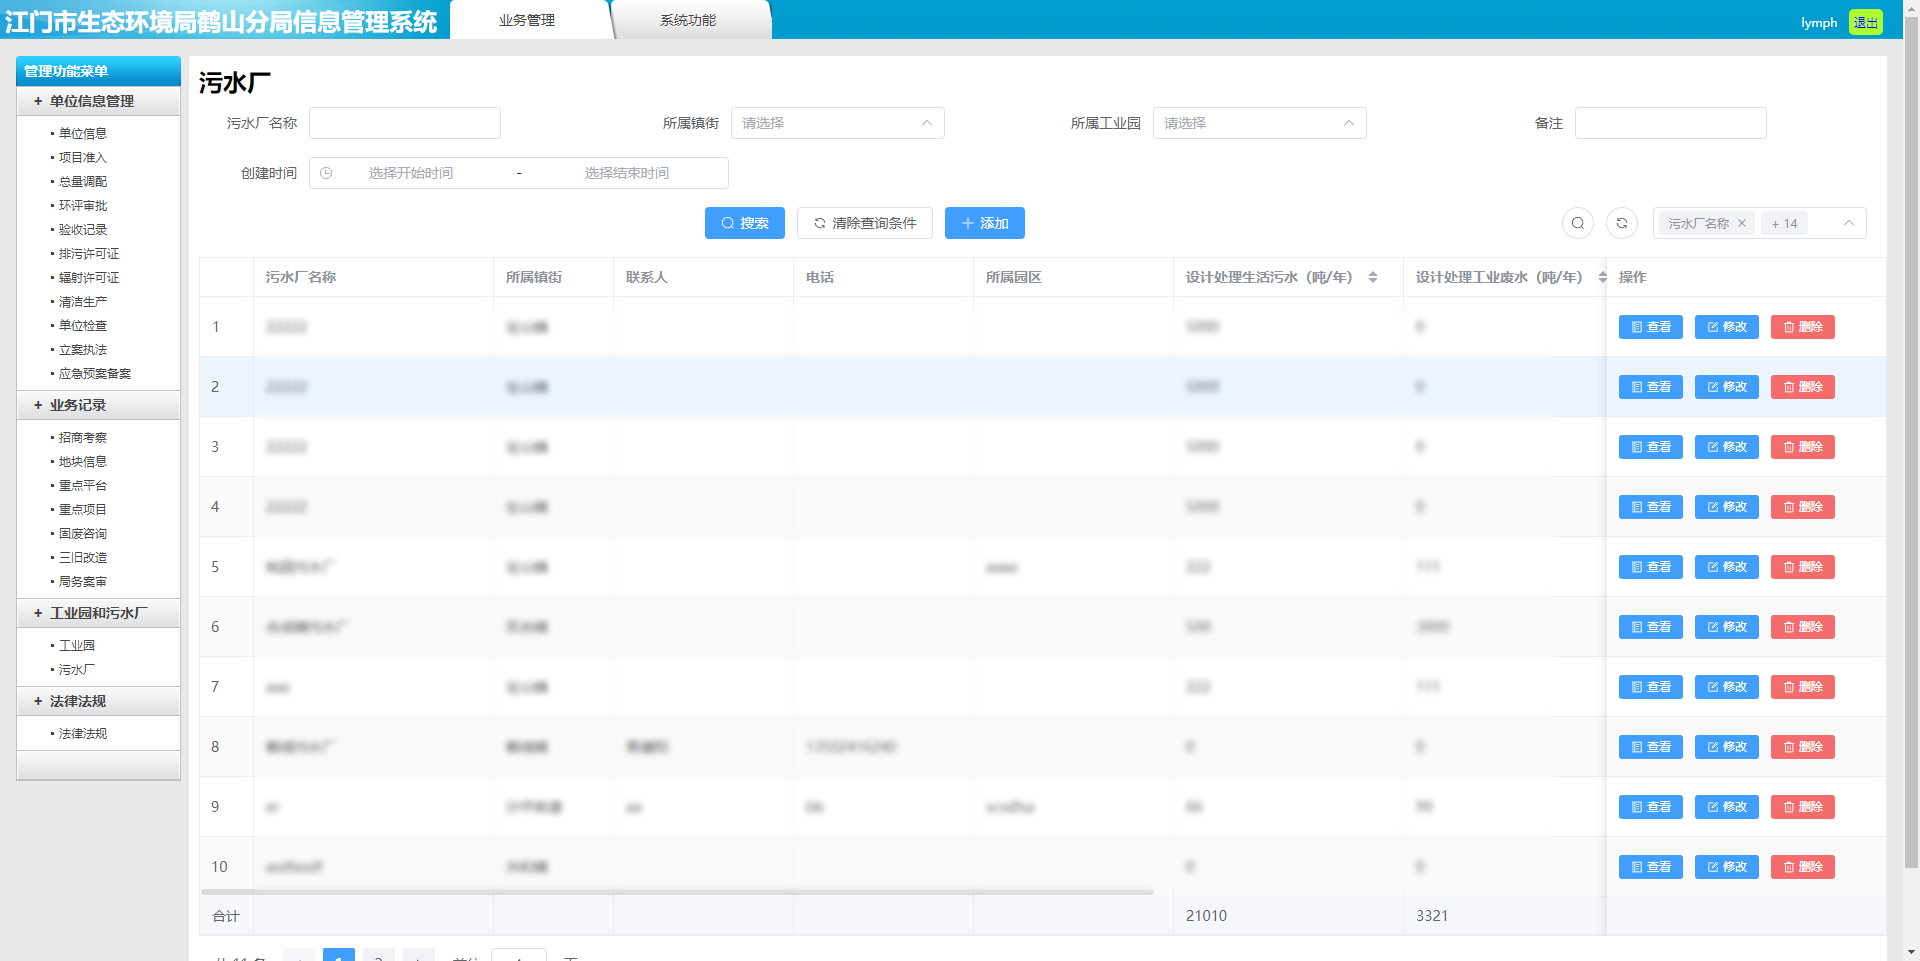1920x961 pixels.
Task: Open 三旧改造 in the sidebar
Action: (x=82, y=557)
